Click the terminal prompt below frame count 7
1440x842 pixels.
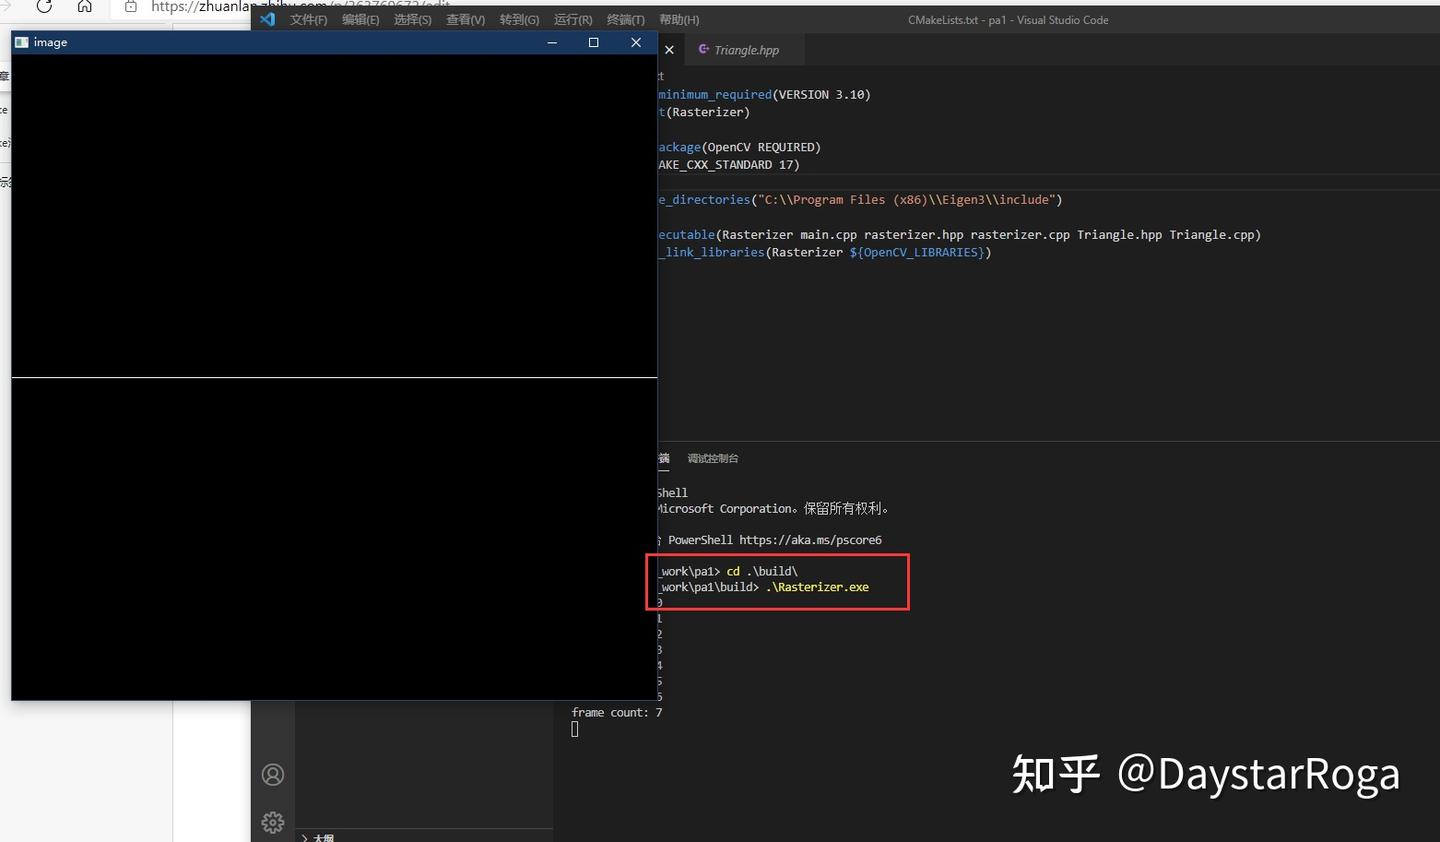575,728
